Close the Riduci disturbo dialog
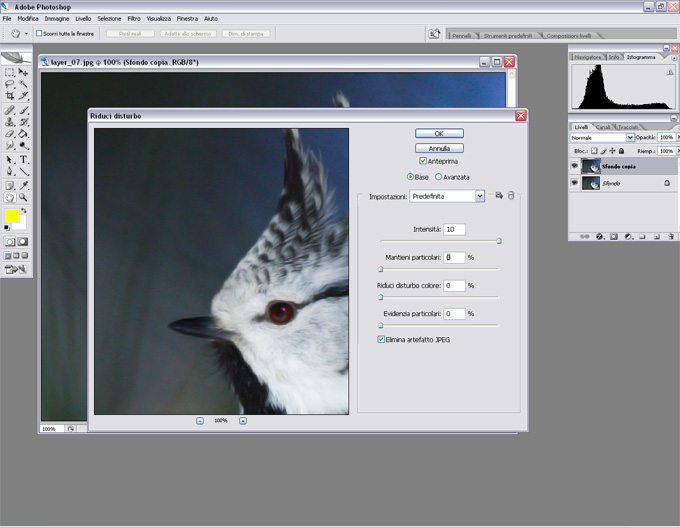 coord(520,116)
